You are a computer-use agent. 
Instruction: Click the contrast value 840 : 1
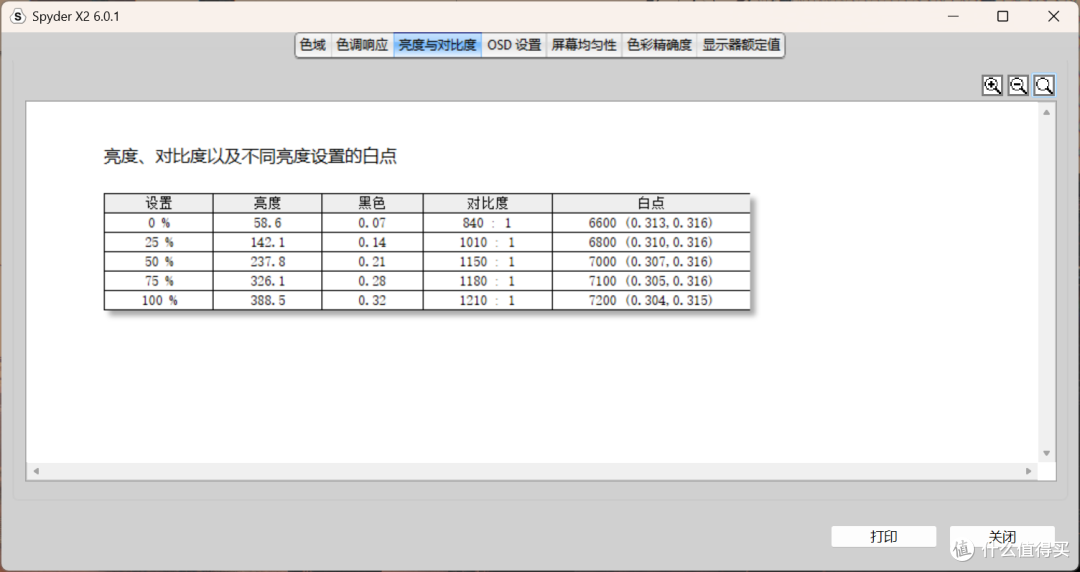point(488,223)
